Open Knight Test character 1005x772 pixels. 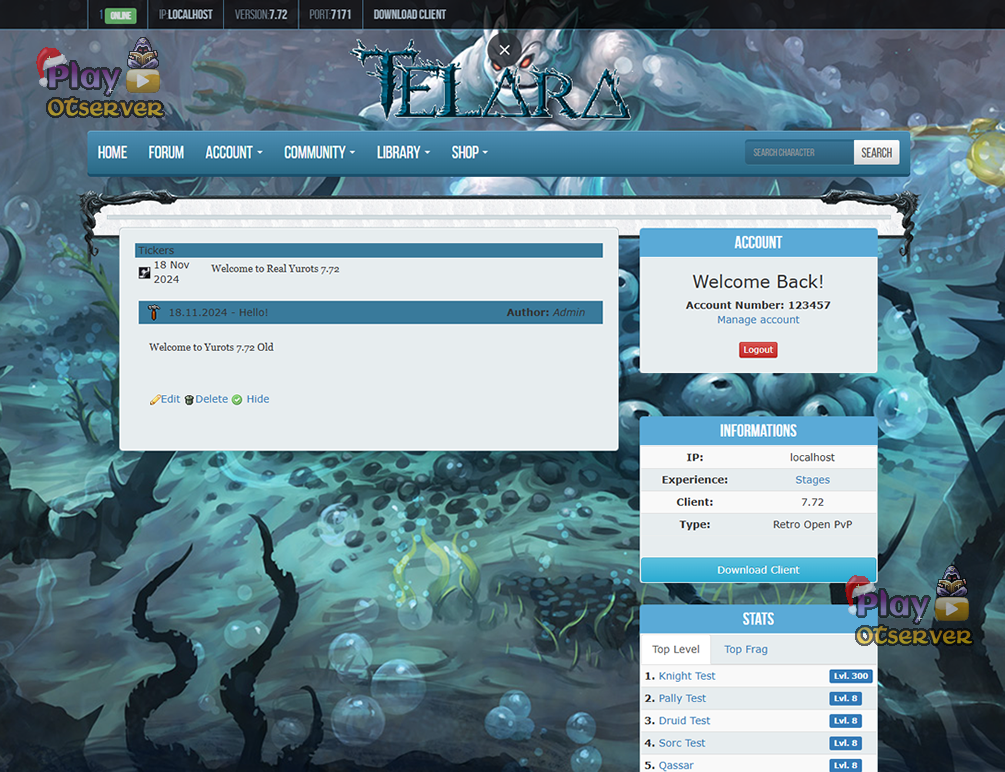[686, 676]
